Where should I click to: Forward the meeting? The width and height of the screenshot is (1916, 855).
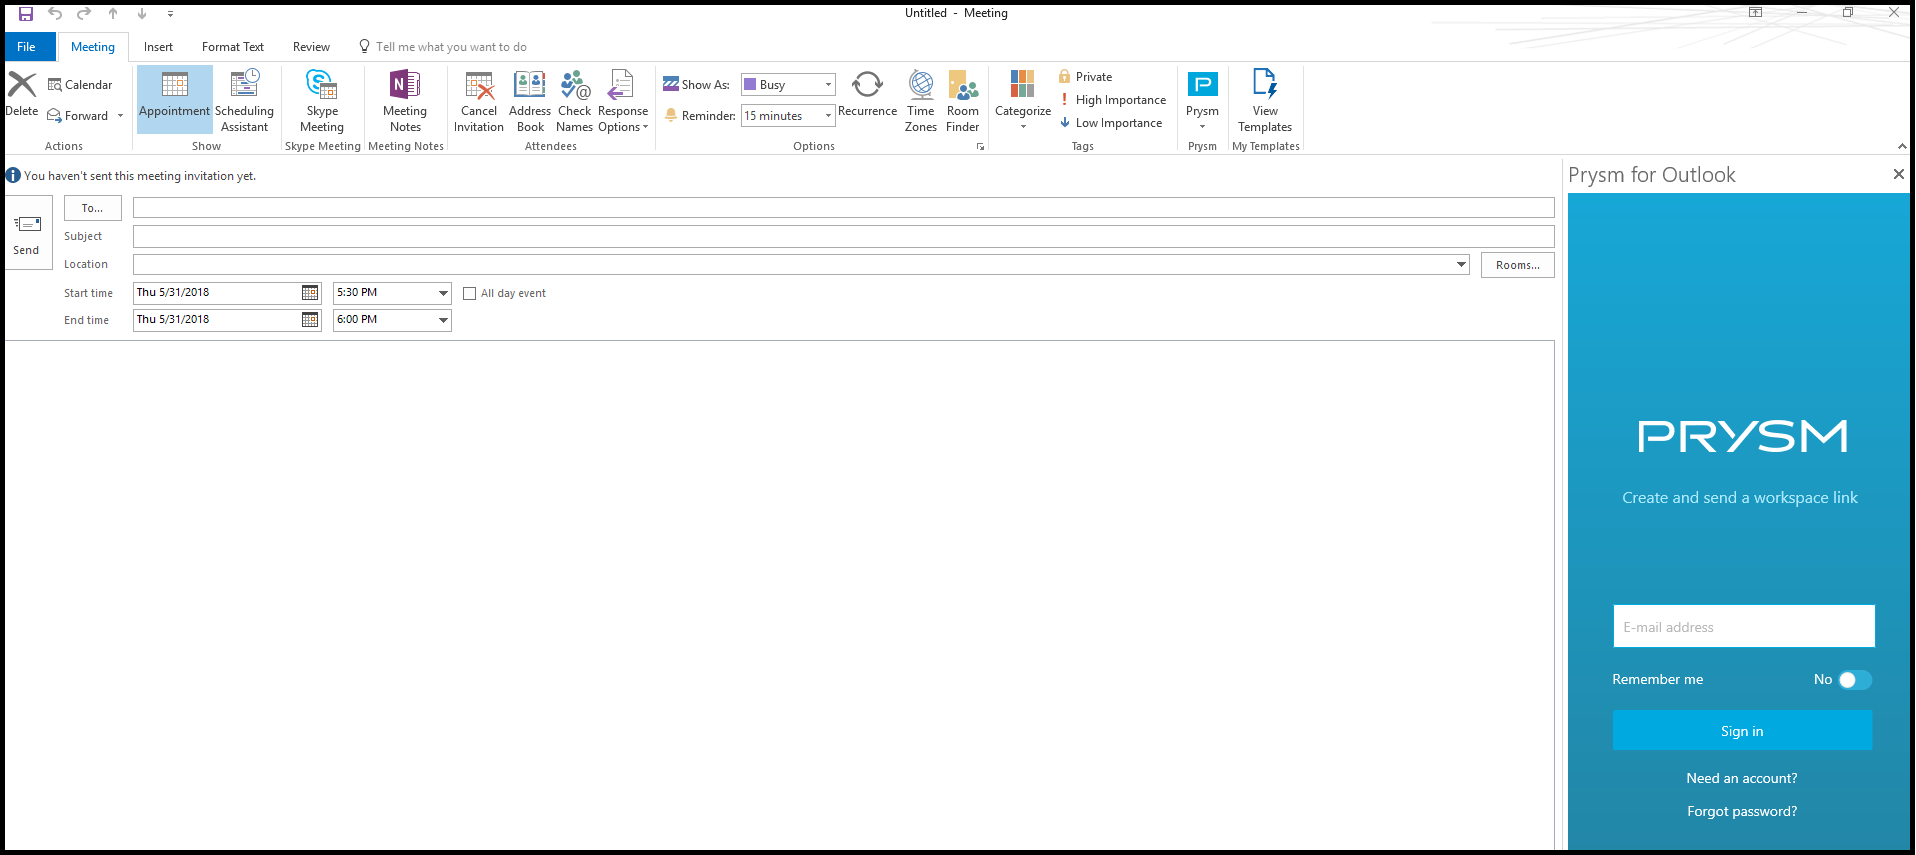(x=78, y=116)
